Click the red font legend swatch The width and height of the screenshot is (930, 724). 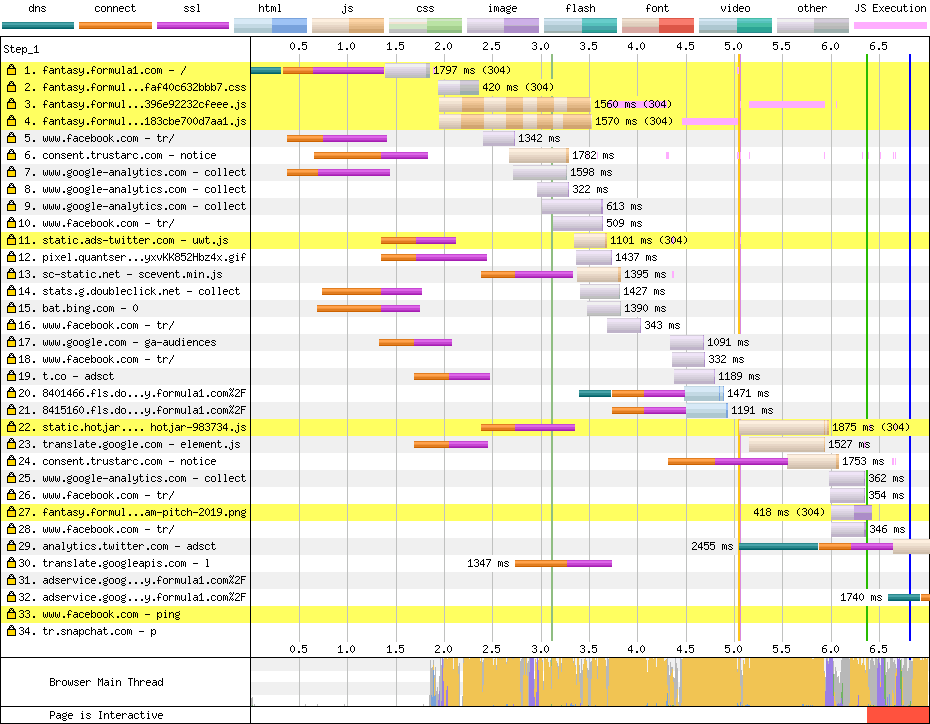tap(658, 25)
